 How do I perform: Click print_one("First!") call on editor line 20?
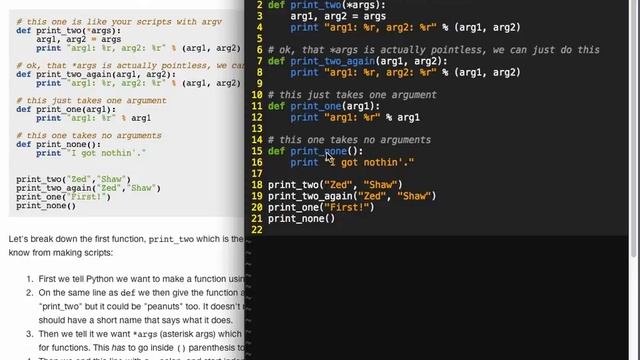tap(321, 207)
